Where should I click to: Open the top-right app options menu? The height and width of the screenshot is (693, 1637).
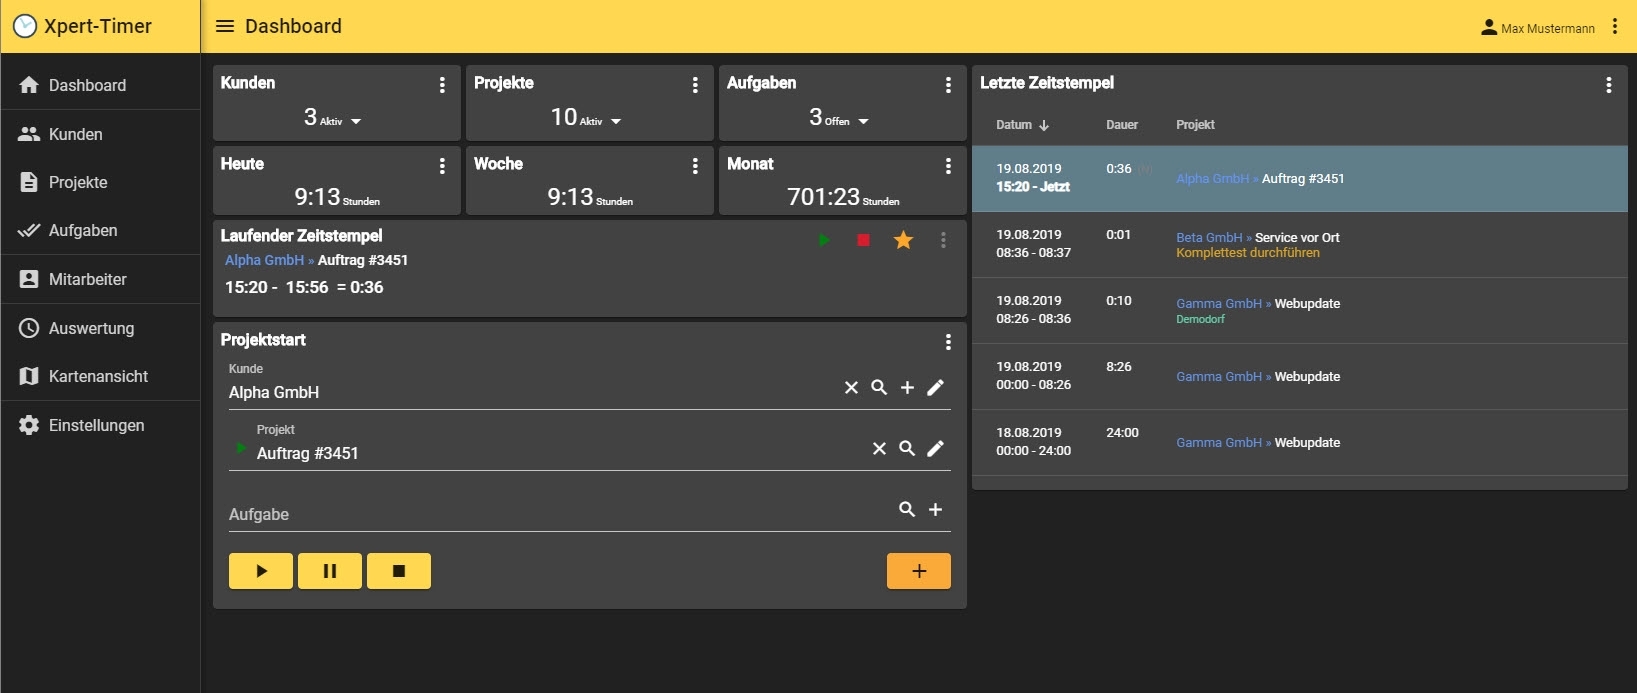point(1615,27)
